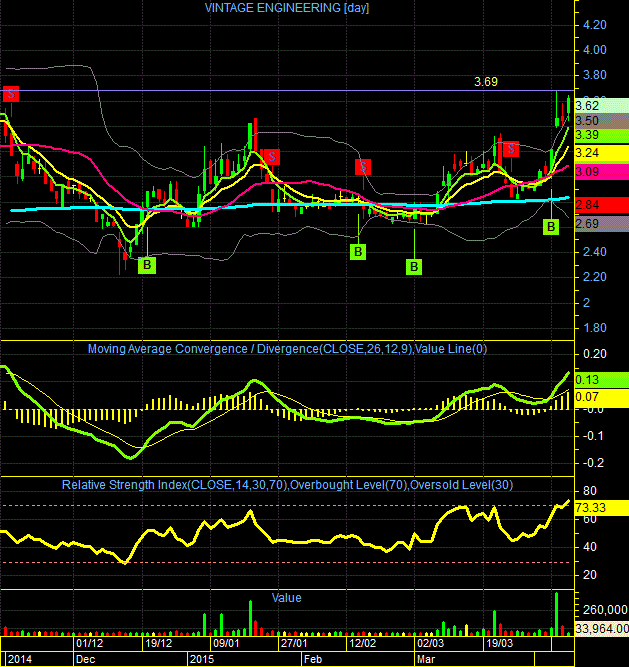Viewport: 629px width, 667px height.
Task: Click the -0.2 MACD axis label
Action: click(593, 463)
